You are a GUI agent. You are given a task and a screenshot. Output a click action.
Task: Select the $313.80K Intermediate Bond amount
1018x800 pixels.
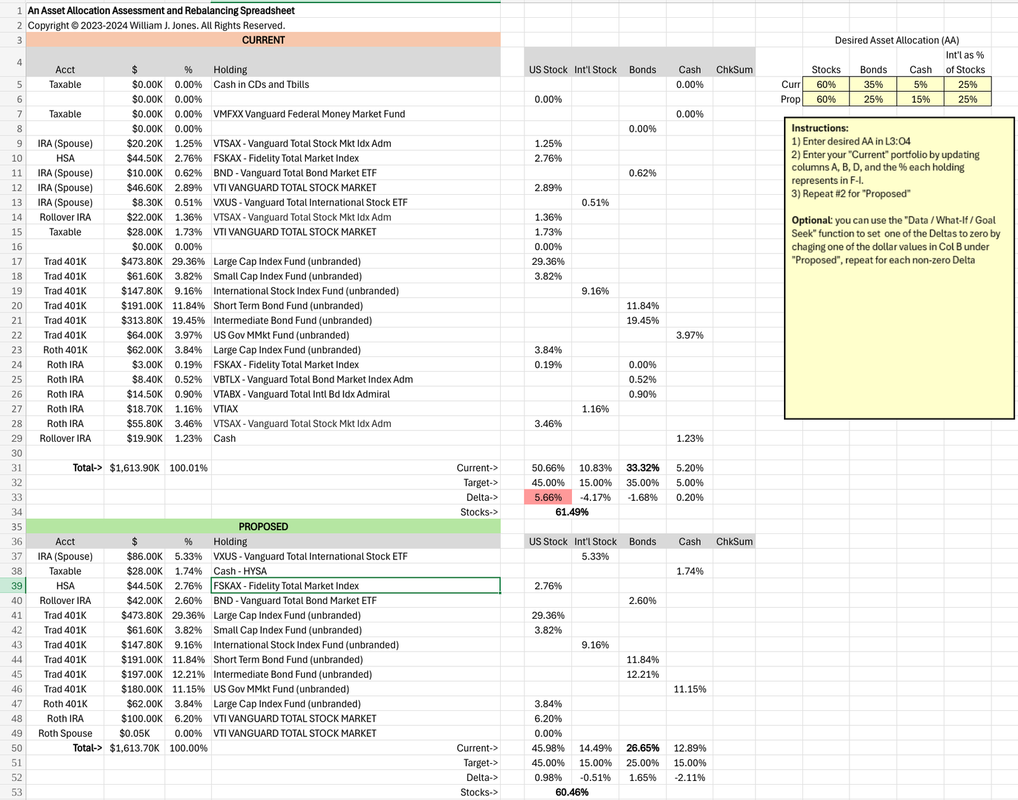(x=134, y=320)
